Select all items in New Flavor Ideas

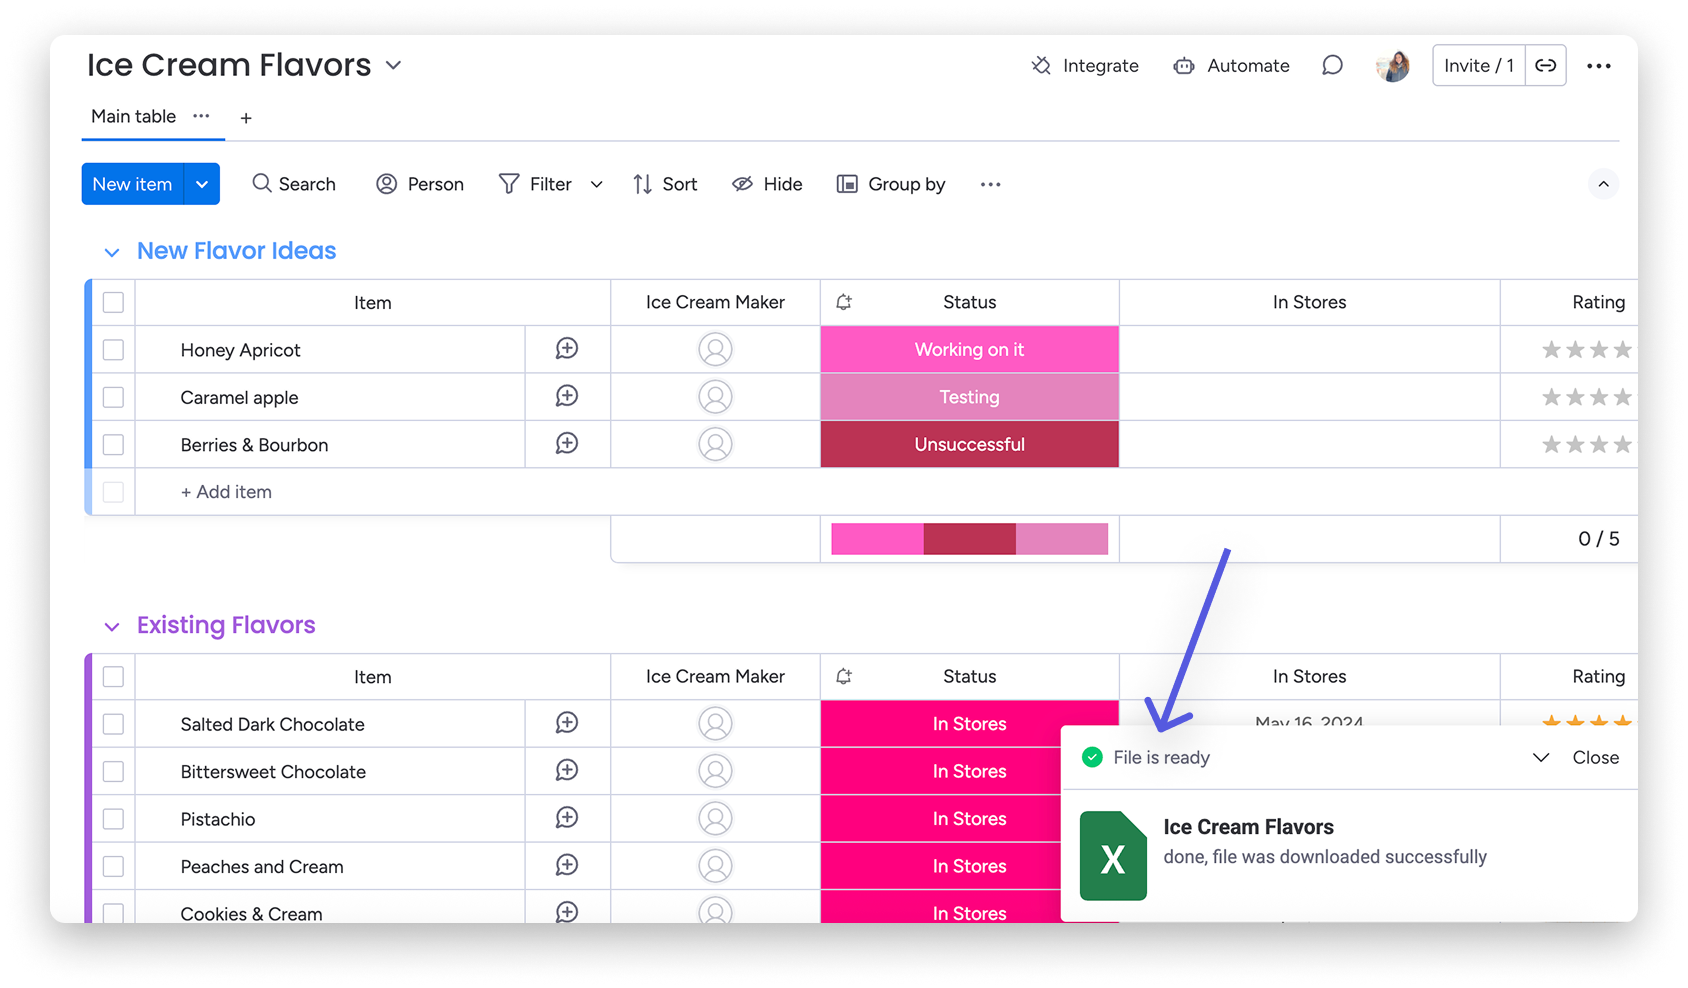pyautogui.click(x=113, y=302)
